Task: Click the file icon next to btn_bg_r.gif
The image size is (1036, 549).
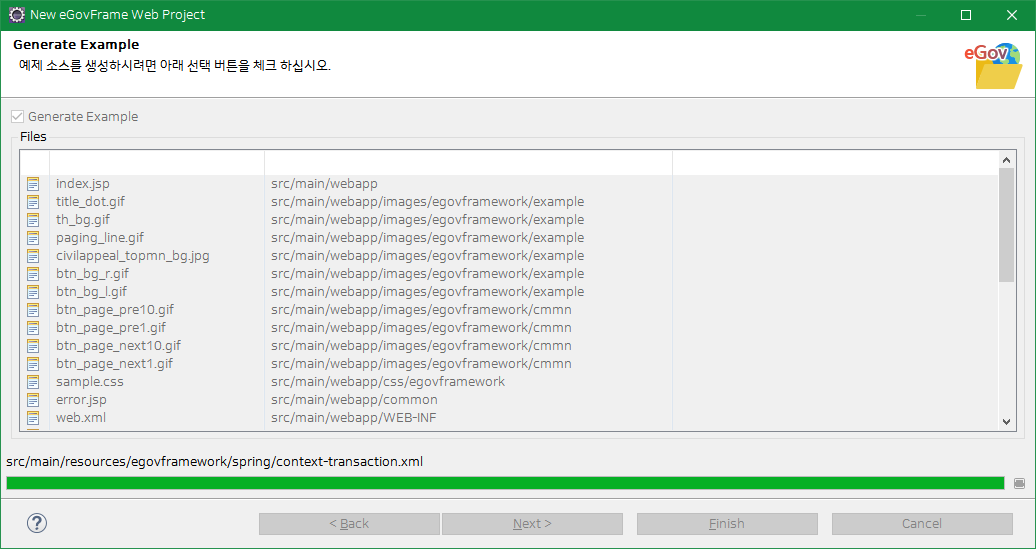Action: 33,274
